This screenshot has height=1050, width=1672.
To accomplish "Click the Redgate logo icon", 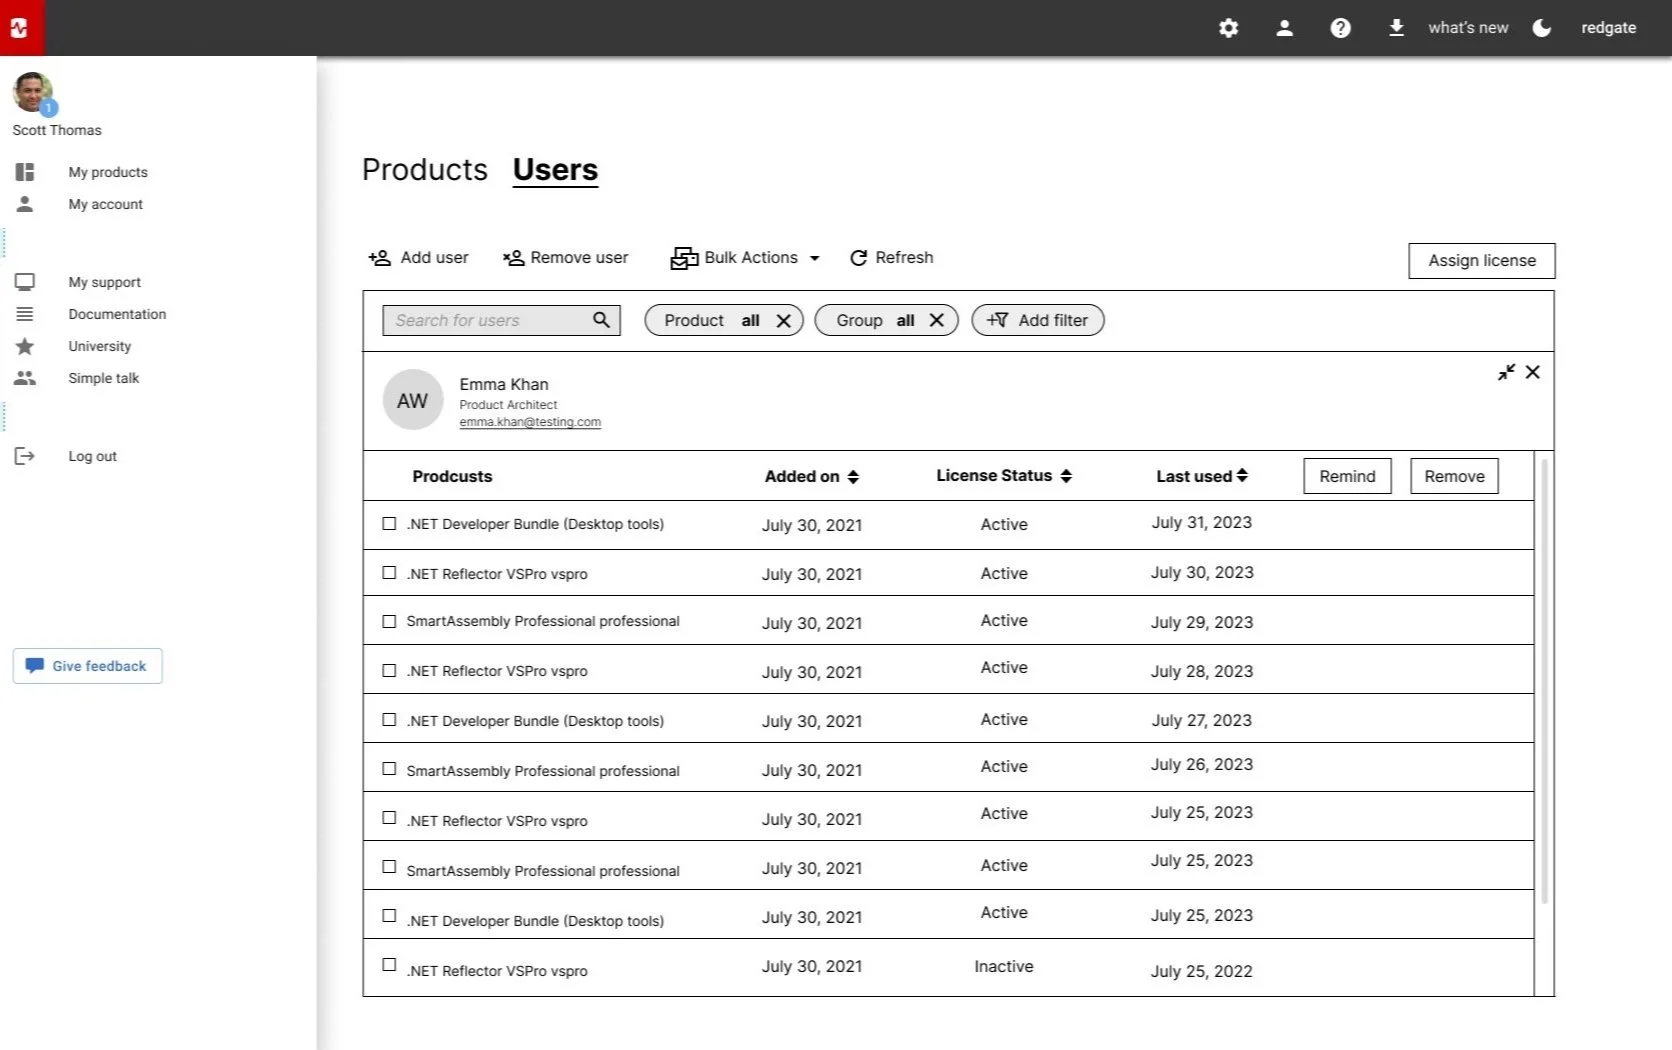I will pos(21,28).
